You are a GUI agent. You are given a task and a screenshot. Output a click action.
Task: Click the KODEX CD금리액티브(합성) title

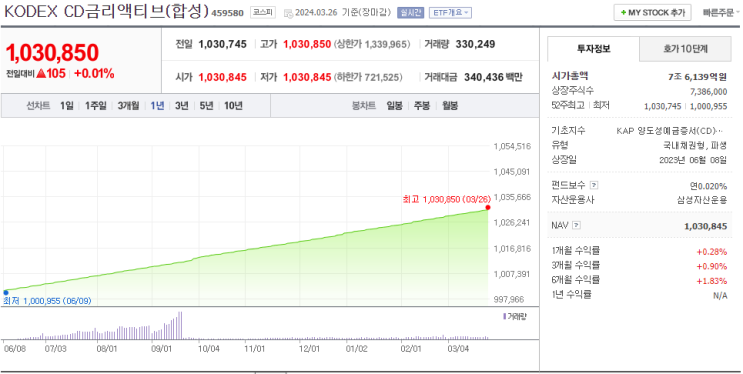point(106,12)
